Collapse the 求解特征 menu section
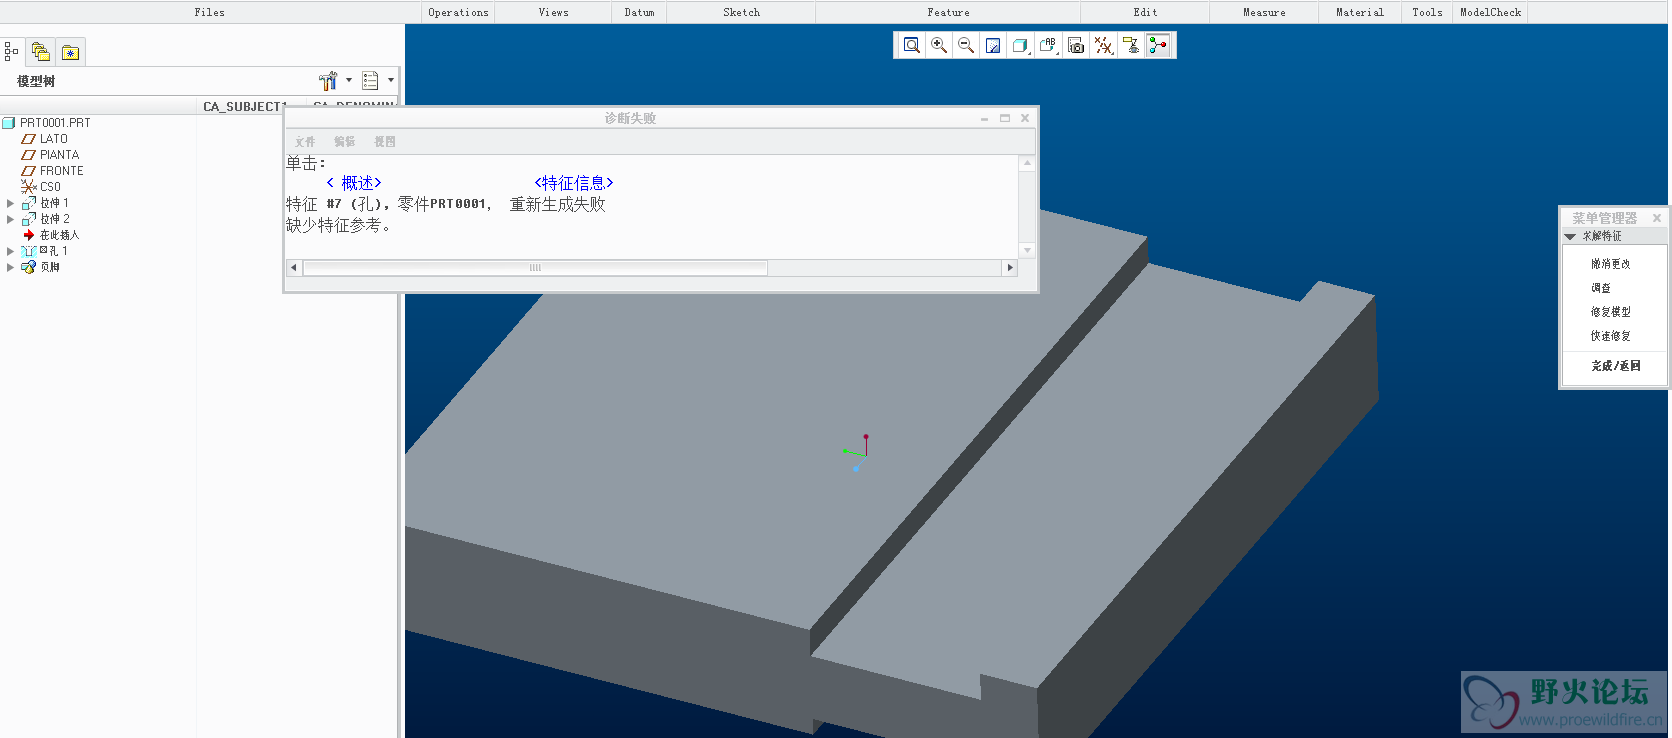Screen dimensions: 1672x738 click(x=1571, y=237)
